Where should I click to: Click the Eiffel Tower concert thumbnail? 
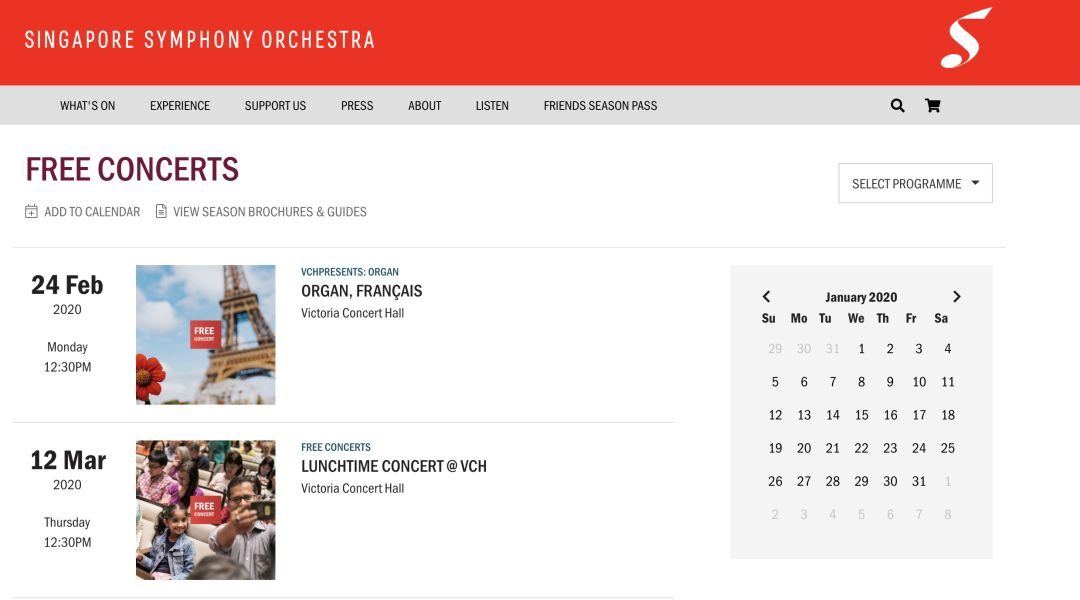205,334
